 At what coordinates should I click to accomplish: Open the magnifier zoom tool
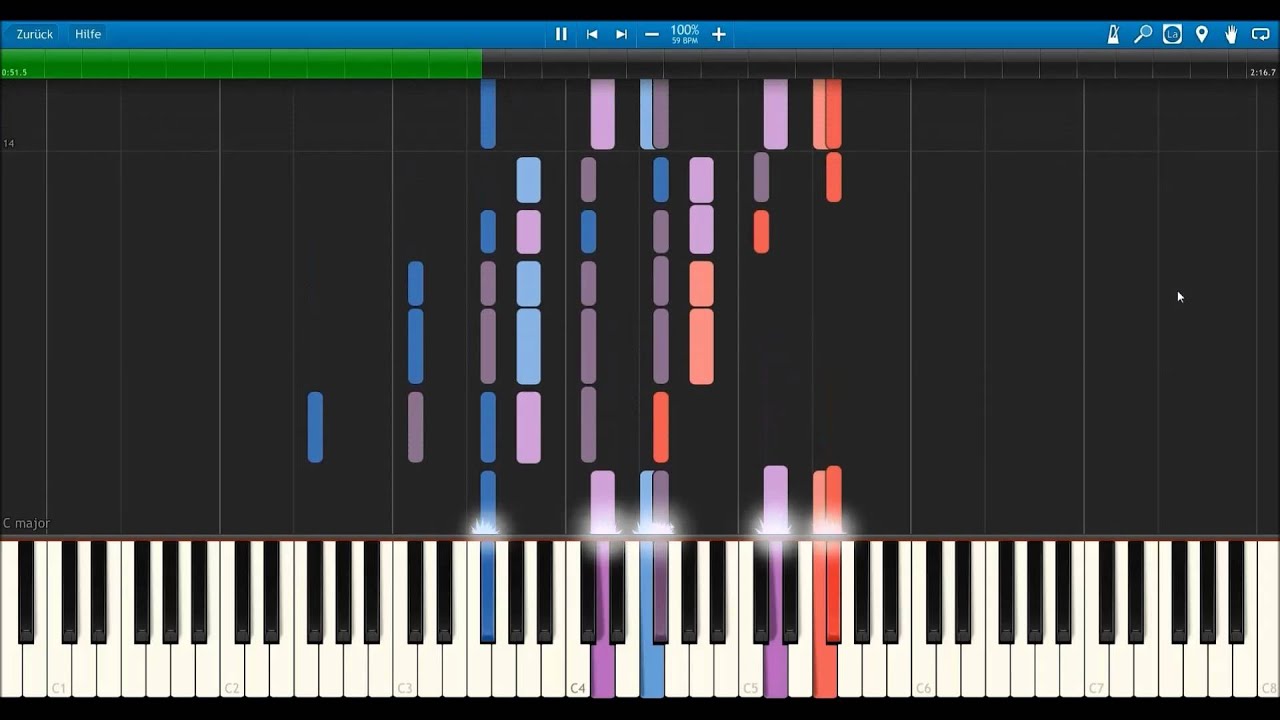point(1143,34)
